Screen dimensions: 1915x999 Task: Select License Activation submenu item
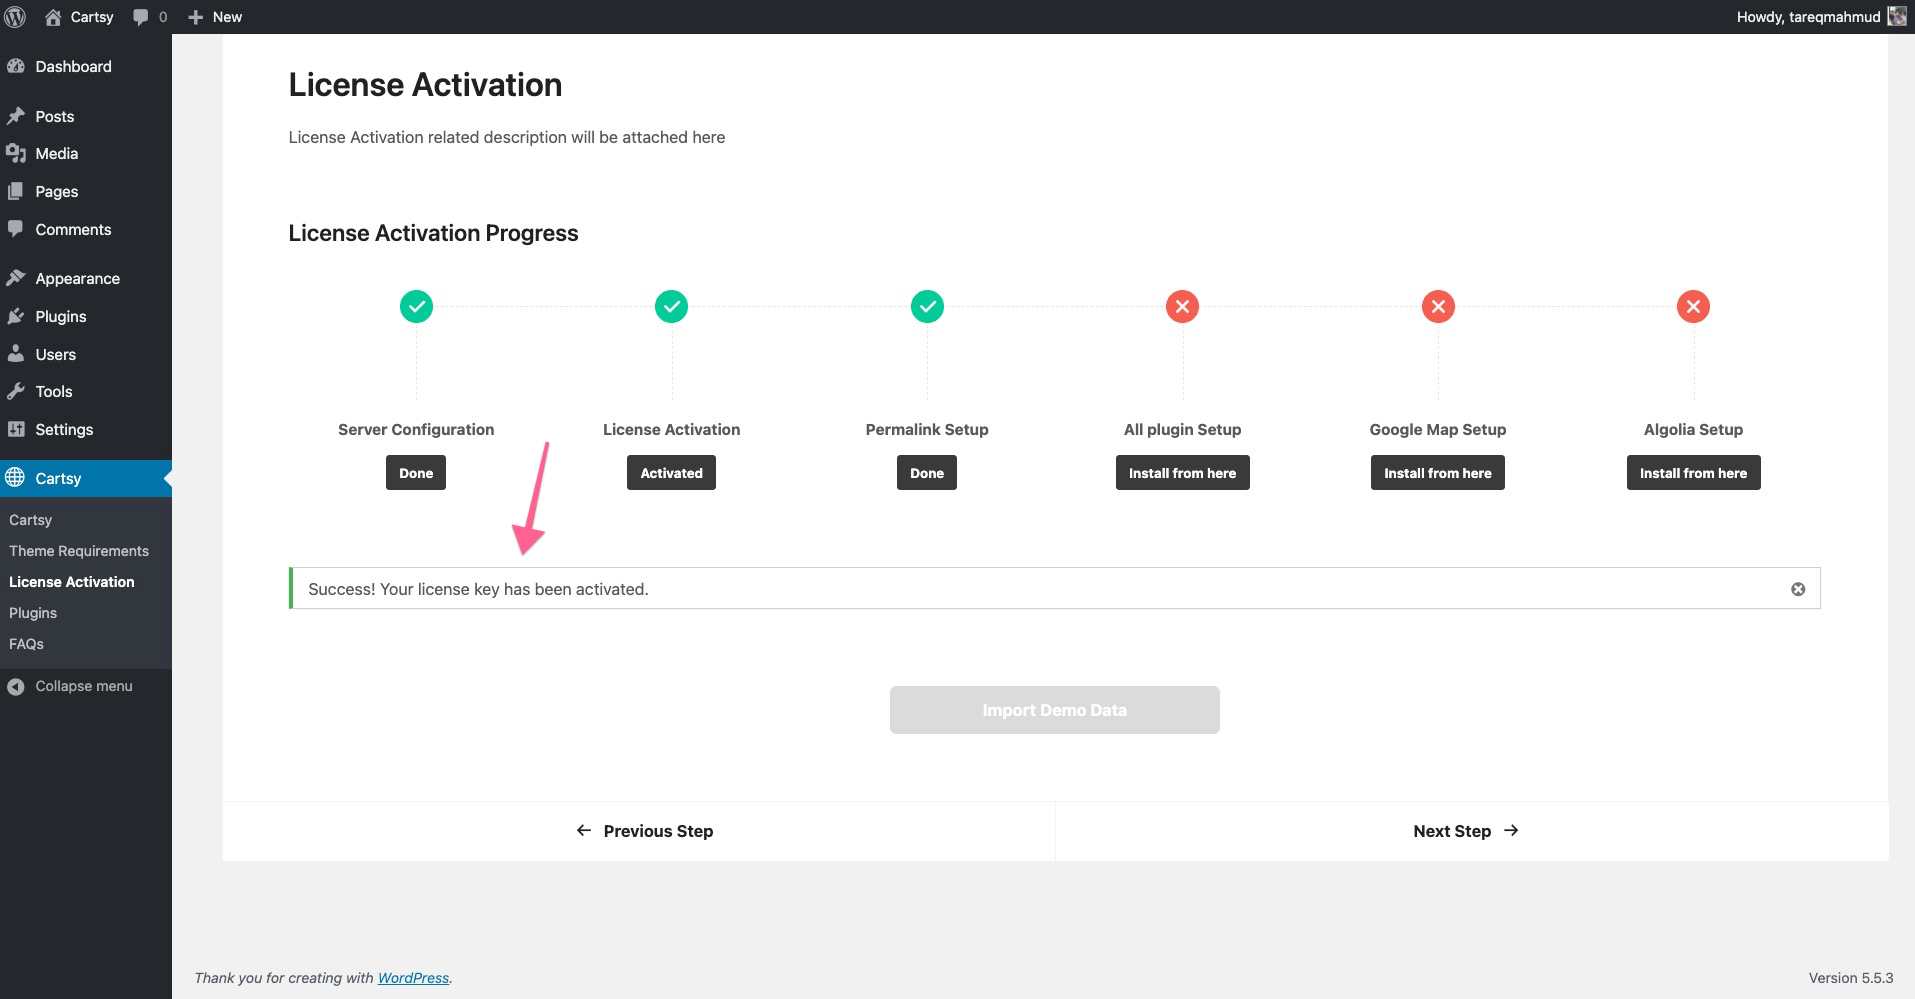72,582
